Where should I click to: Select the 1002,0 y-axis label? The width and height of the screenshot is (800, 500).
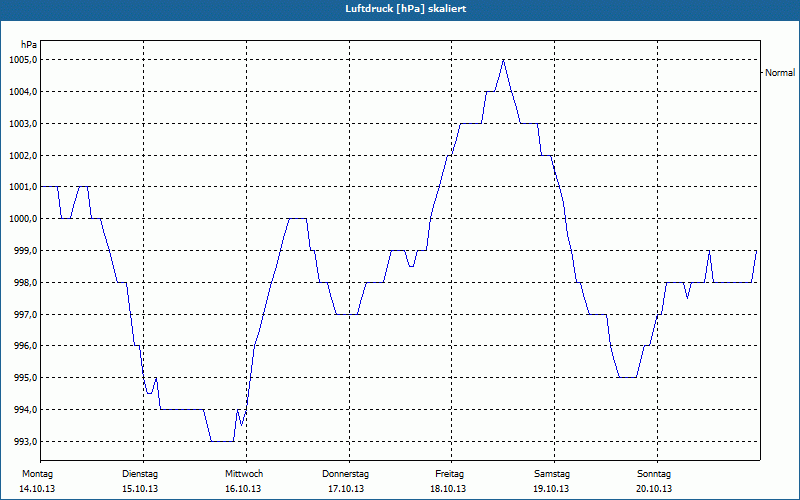(23, 156)
